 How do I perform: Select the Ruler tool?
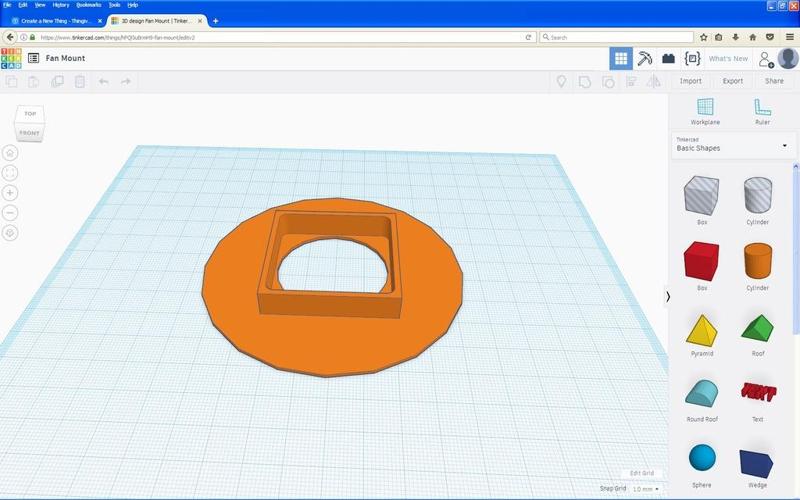point(762,108)
